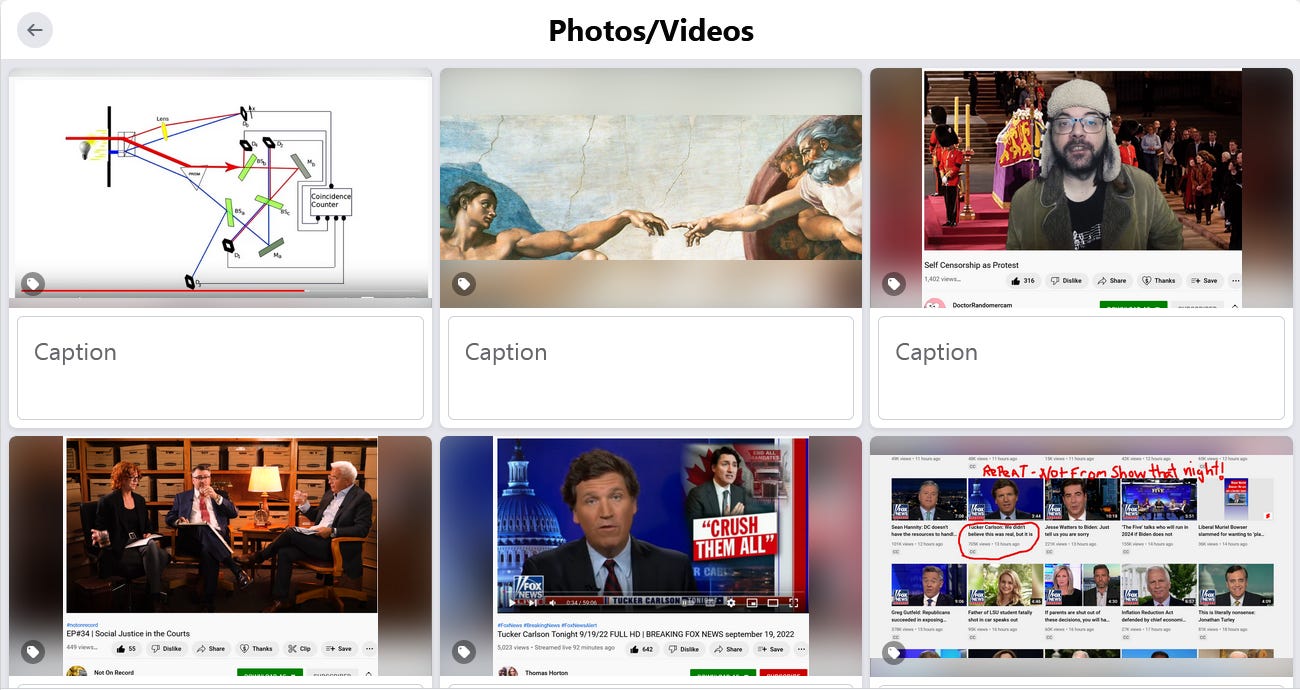The image size is (1300, 690).
Task: Open the Self Censorship as Protest thumbnail
Action: coord(1082,188)
